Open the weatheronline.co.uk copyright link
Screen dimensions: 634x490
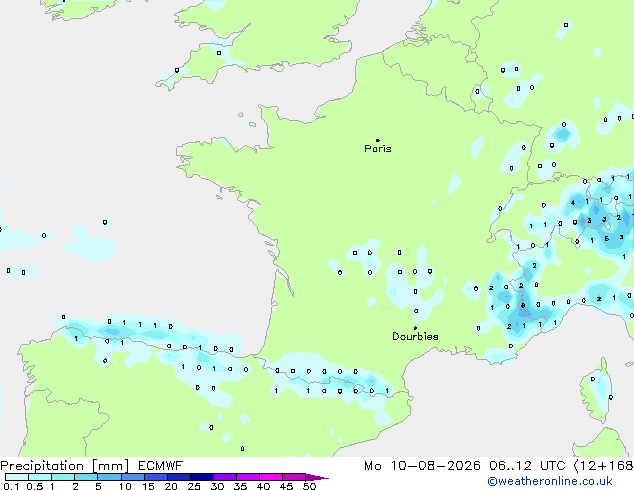(x=550, y=481)
